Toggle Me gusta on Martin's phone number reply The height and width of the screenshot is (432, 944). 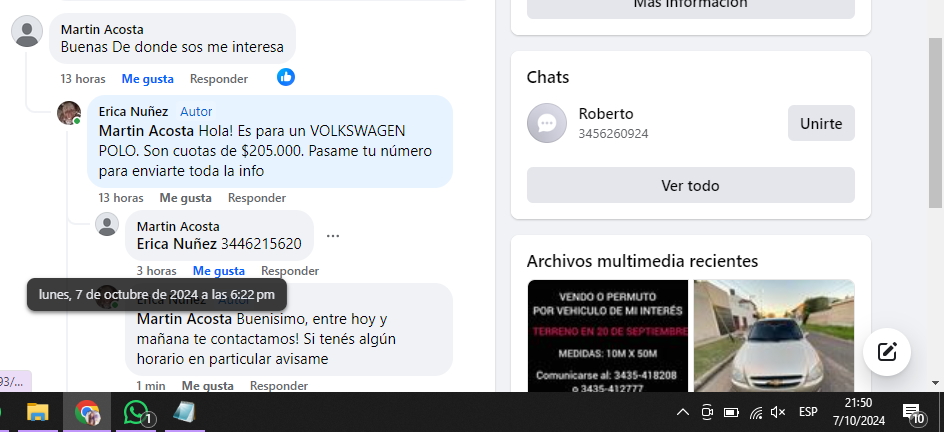(219, 271)
